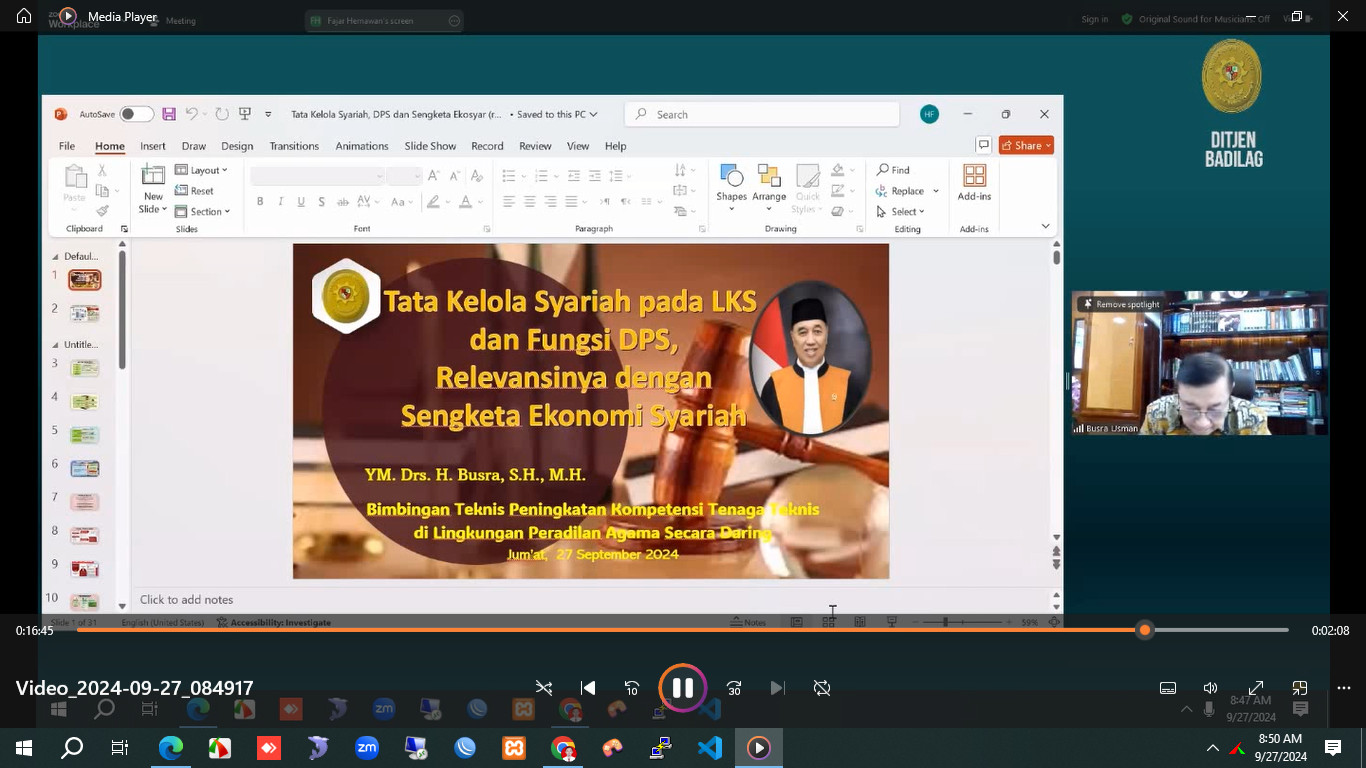Open the volume control in Media Player
Screen dimensions: 1366x768
click(1210, 688)
